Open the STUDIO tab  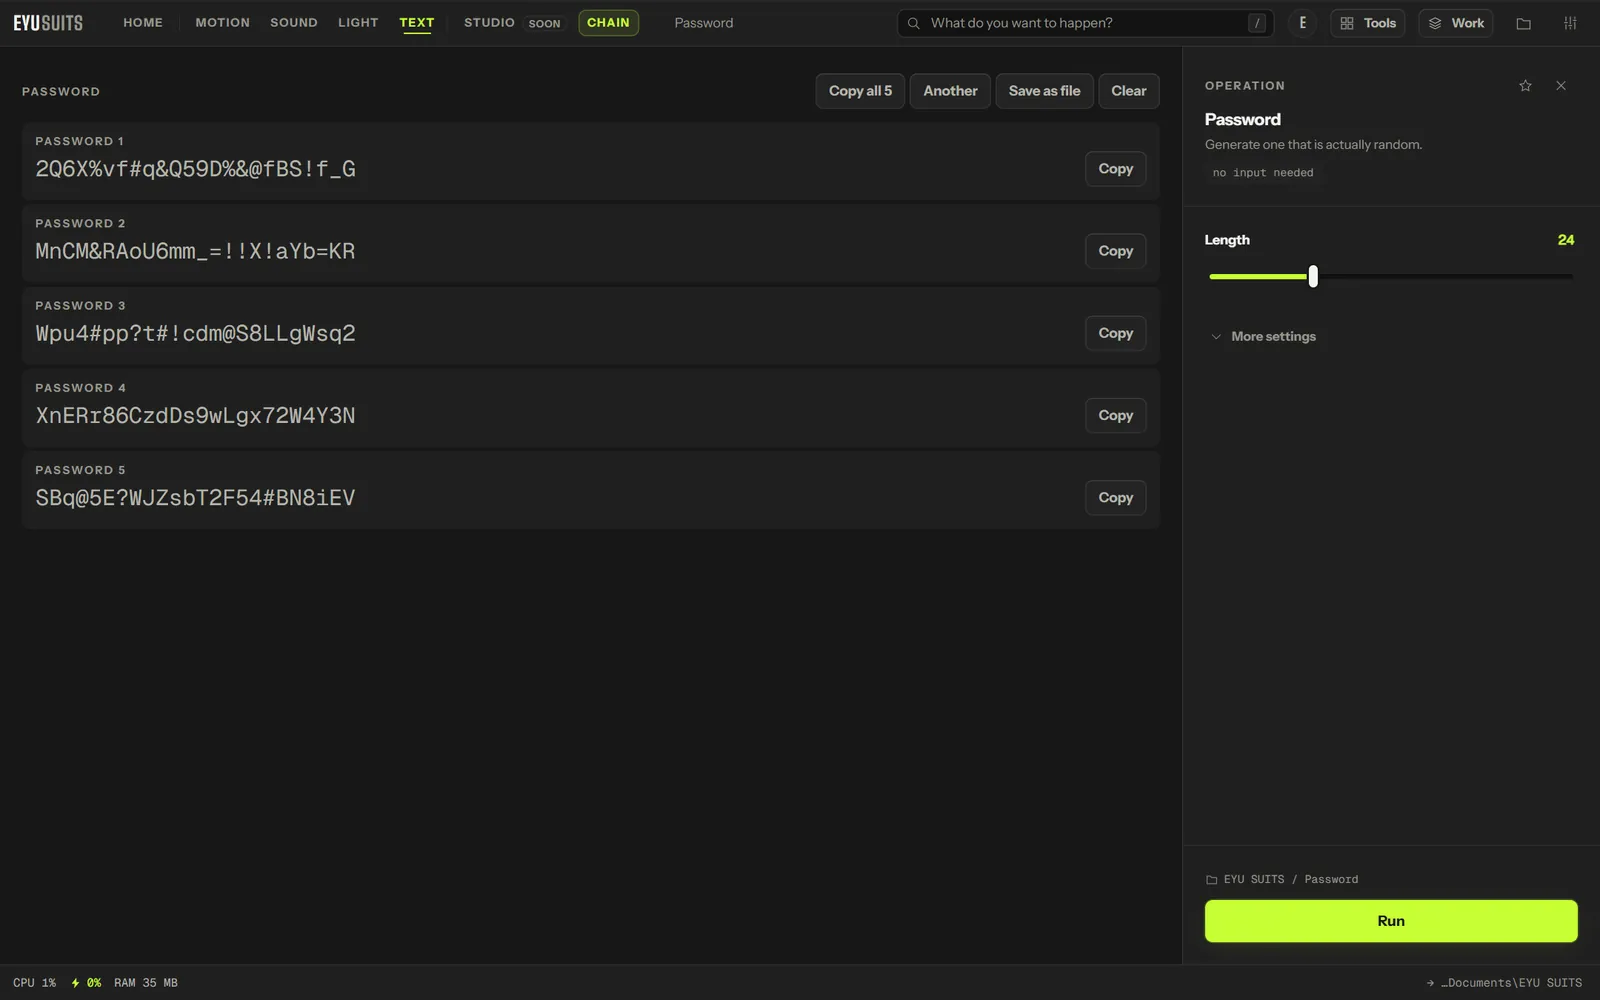tap(489, 23)
